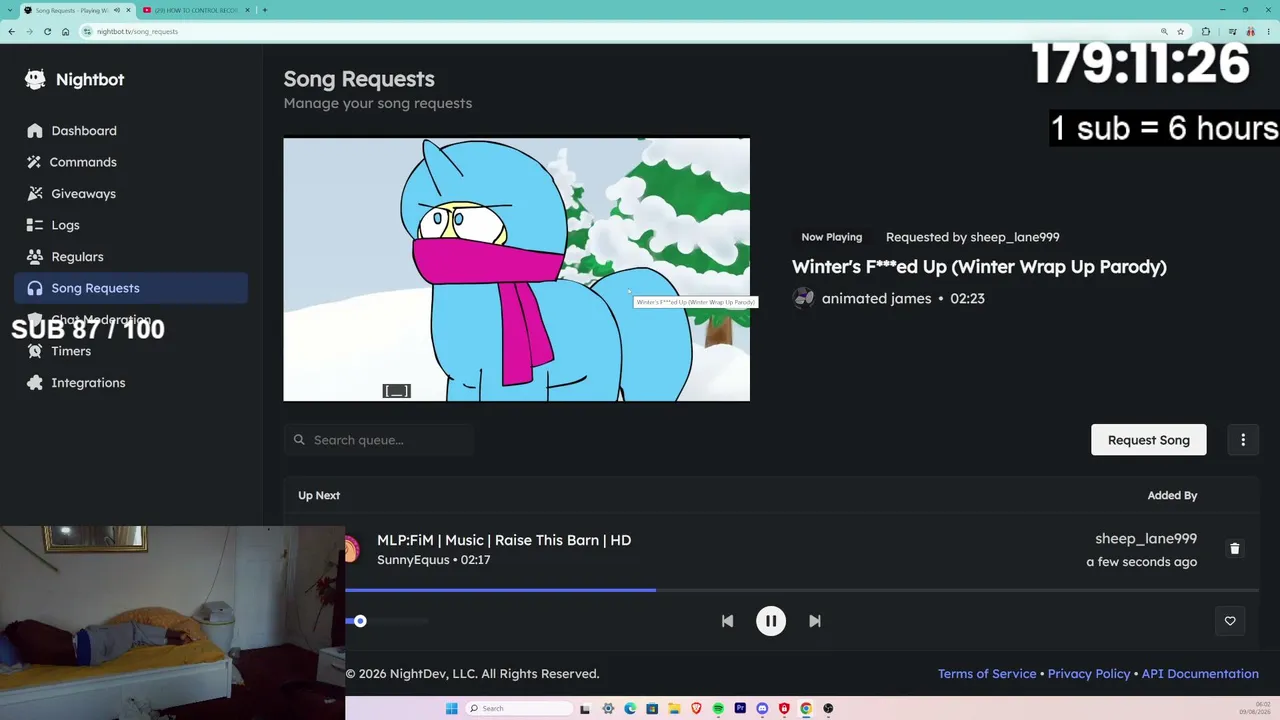Screen dimensions: 1280x720
Task: Seek within the song progress bar
Action: (x=802, y=590)
